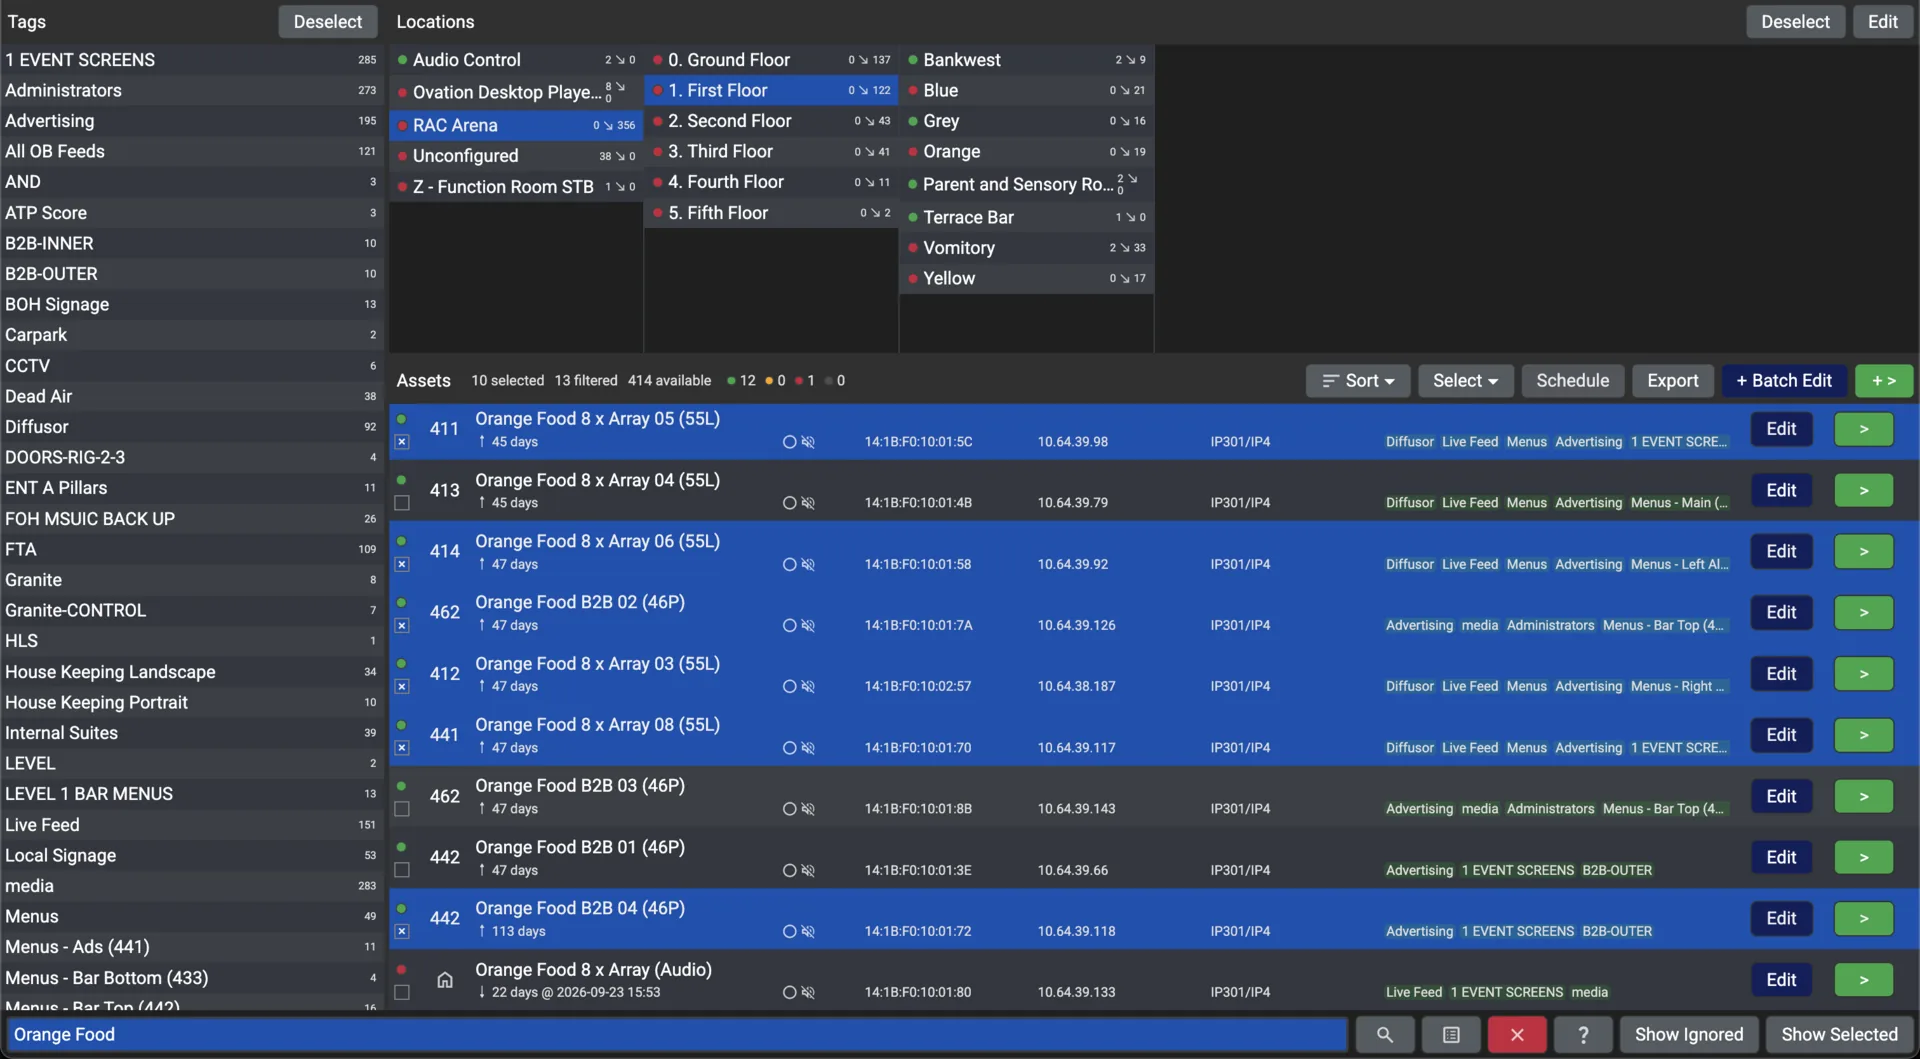The width and height of the screenshot is (1920, 1059).
Task: Click the list view icon beside search
Action: [x=1451, y=1035]
